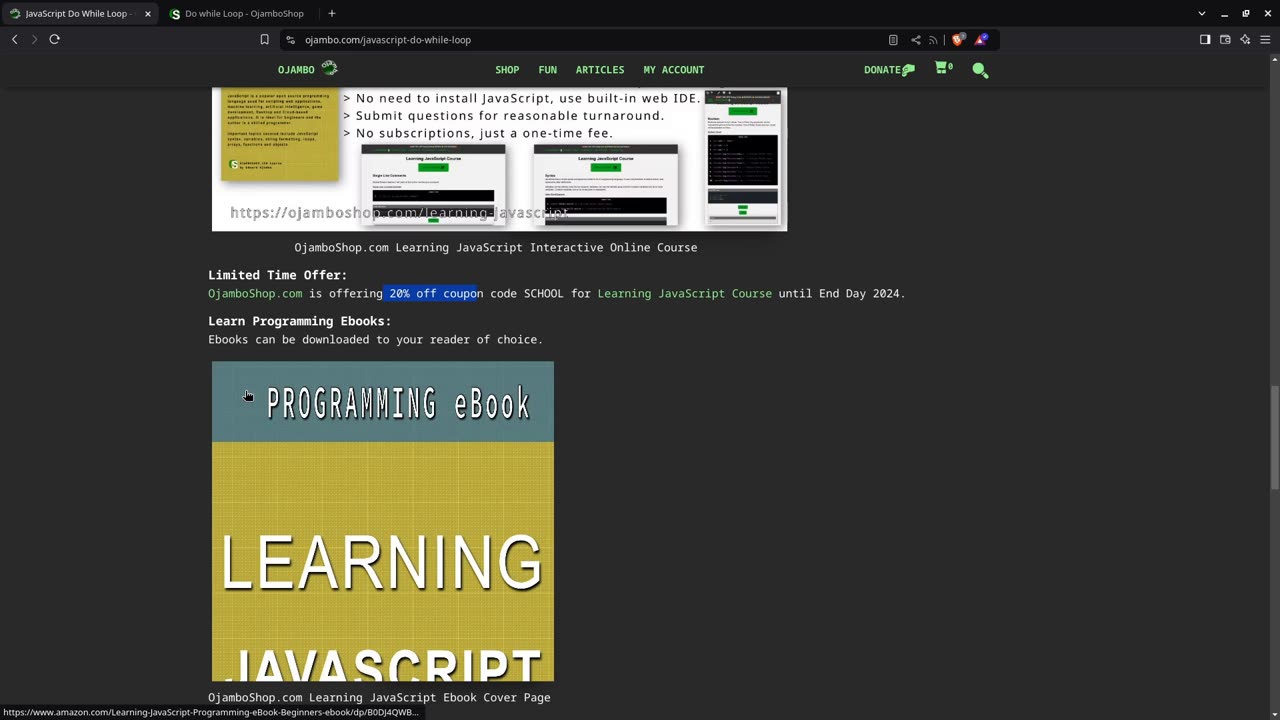Screen dimensions: 1280x720
Task: Click the OJAMBO site title
Action: point(296,70)
